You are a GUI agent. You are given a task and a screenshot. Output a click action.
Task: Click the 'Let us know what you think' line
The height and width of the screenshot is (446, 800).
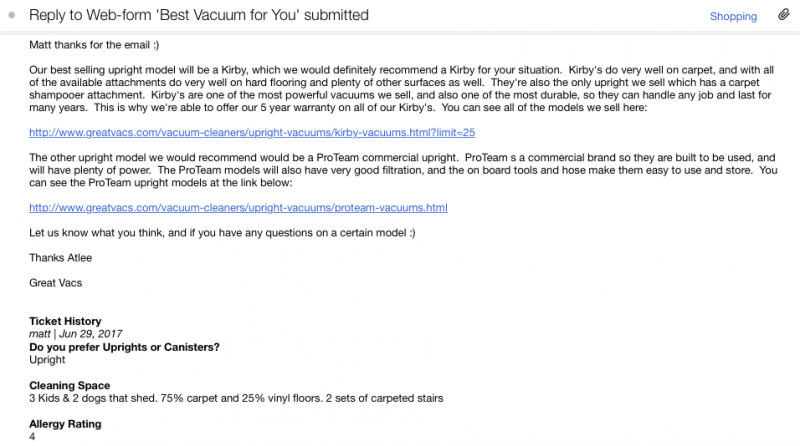[x=222, y=233]
